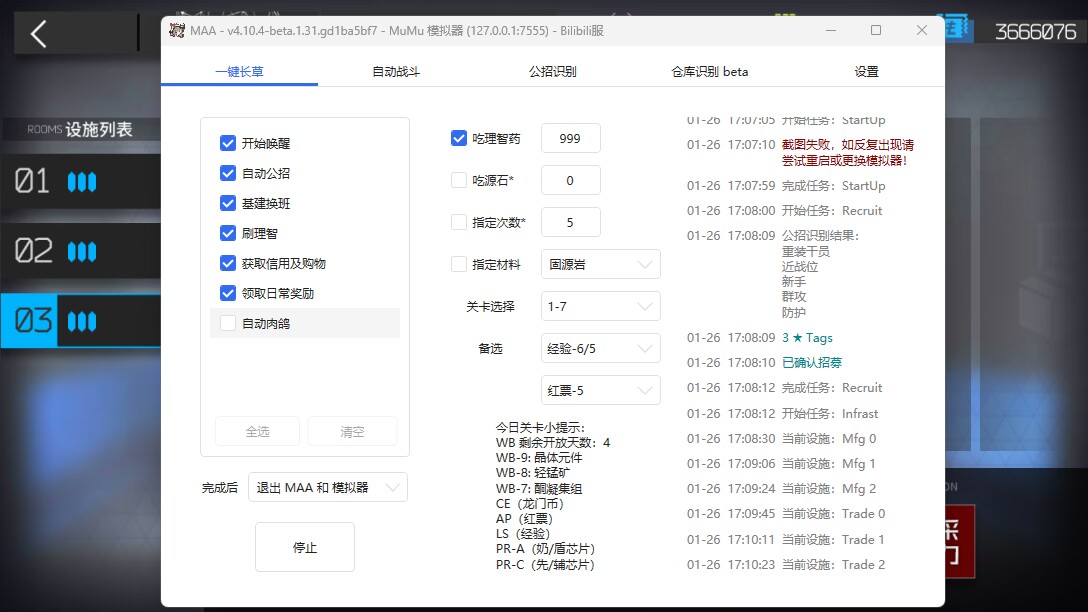Minimize the MAA window
Screen dimensions: 1088x612
pyautogui.click(x=831, y=31)
